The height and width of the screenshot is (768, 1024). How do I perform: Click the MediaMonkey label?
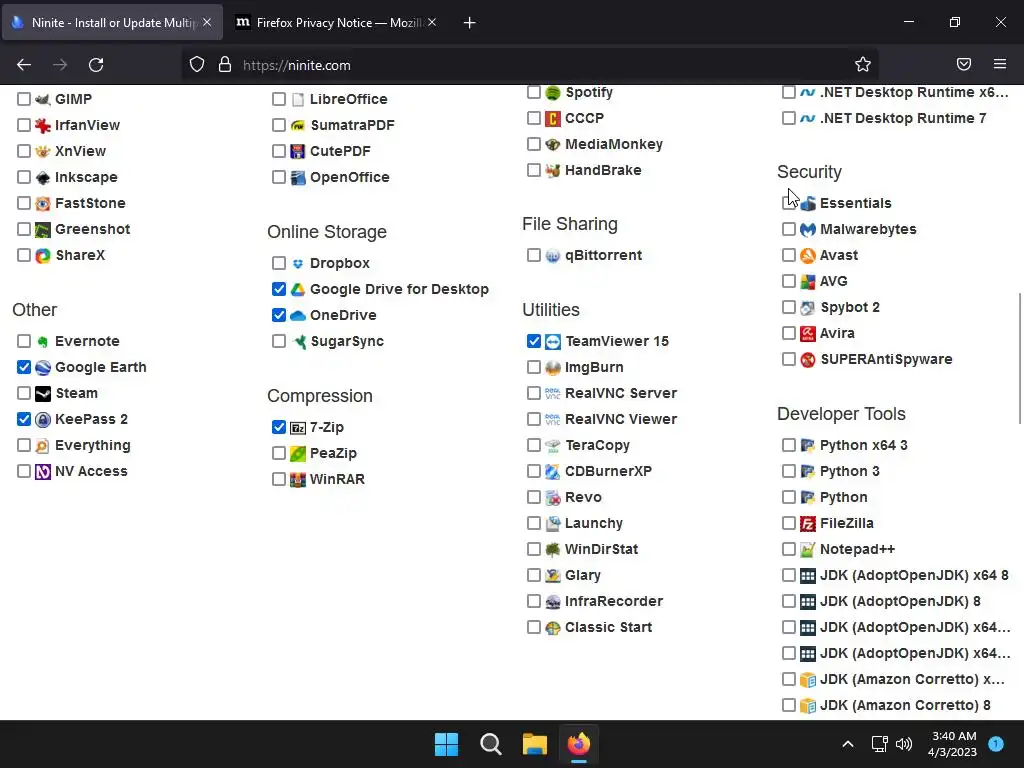614,144
